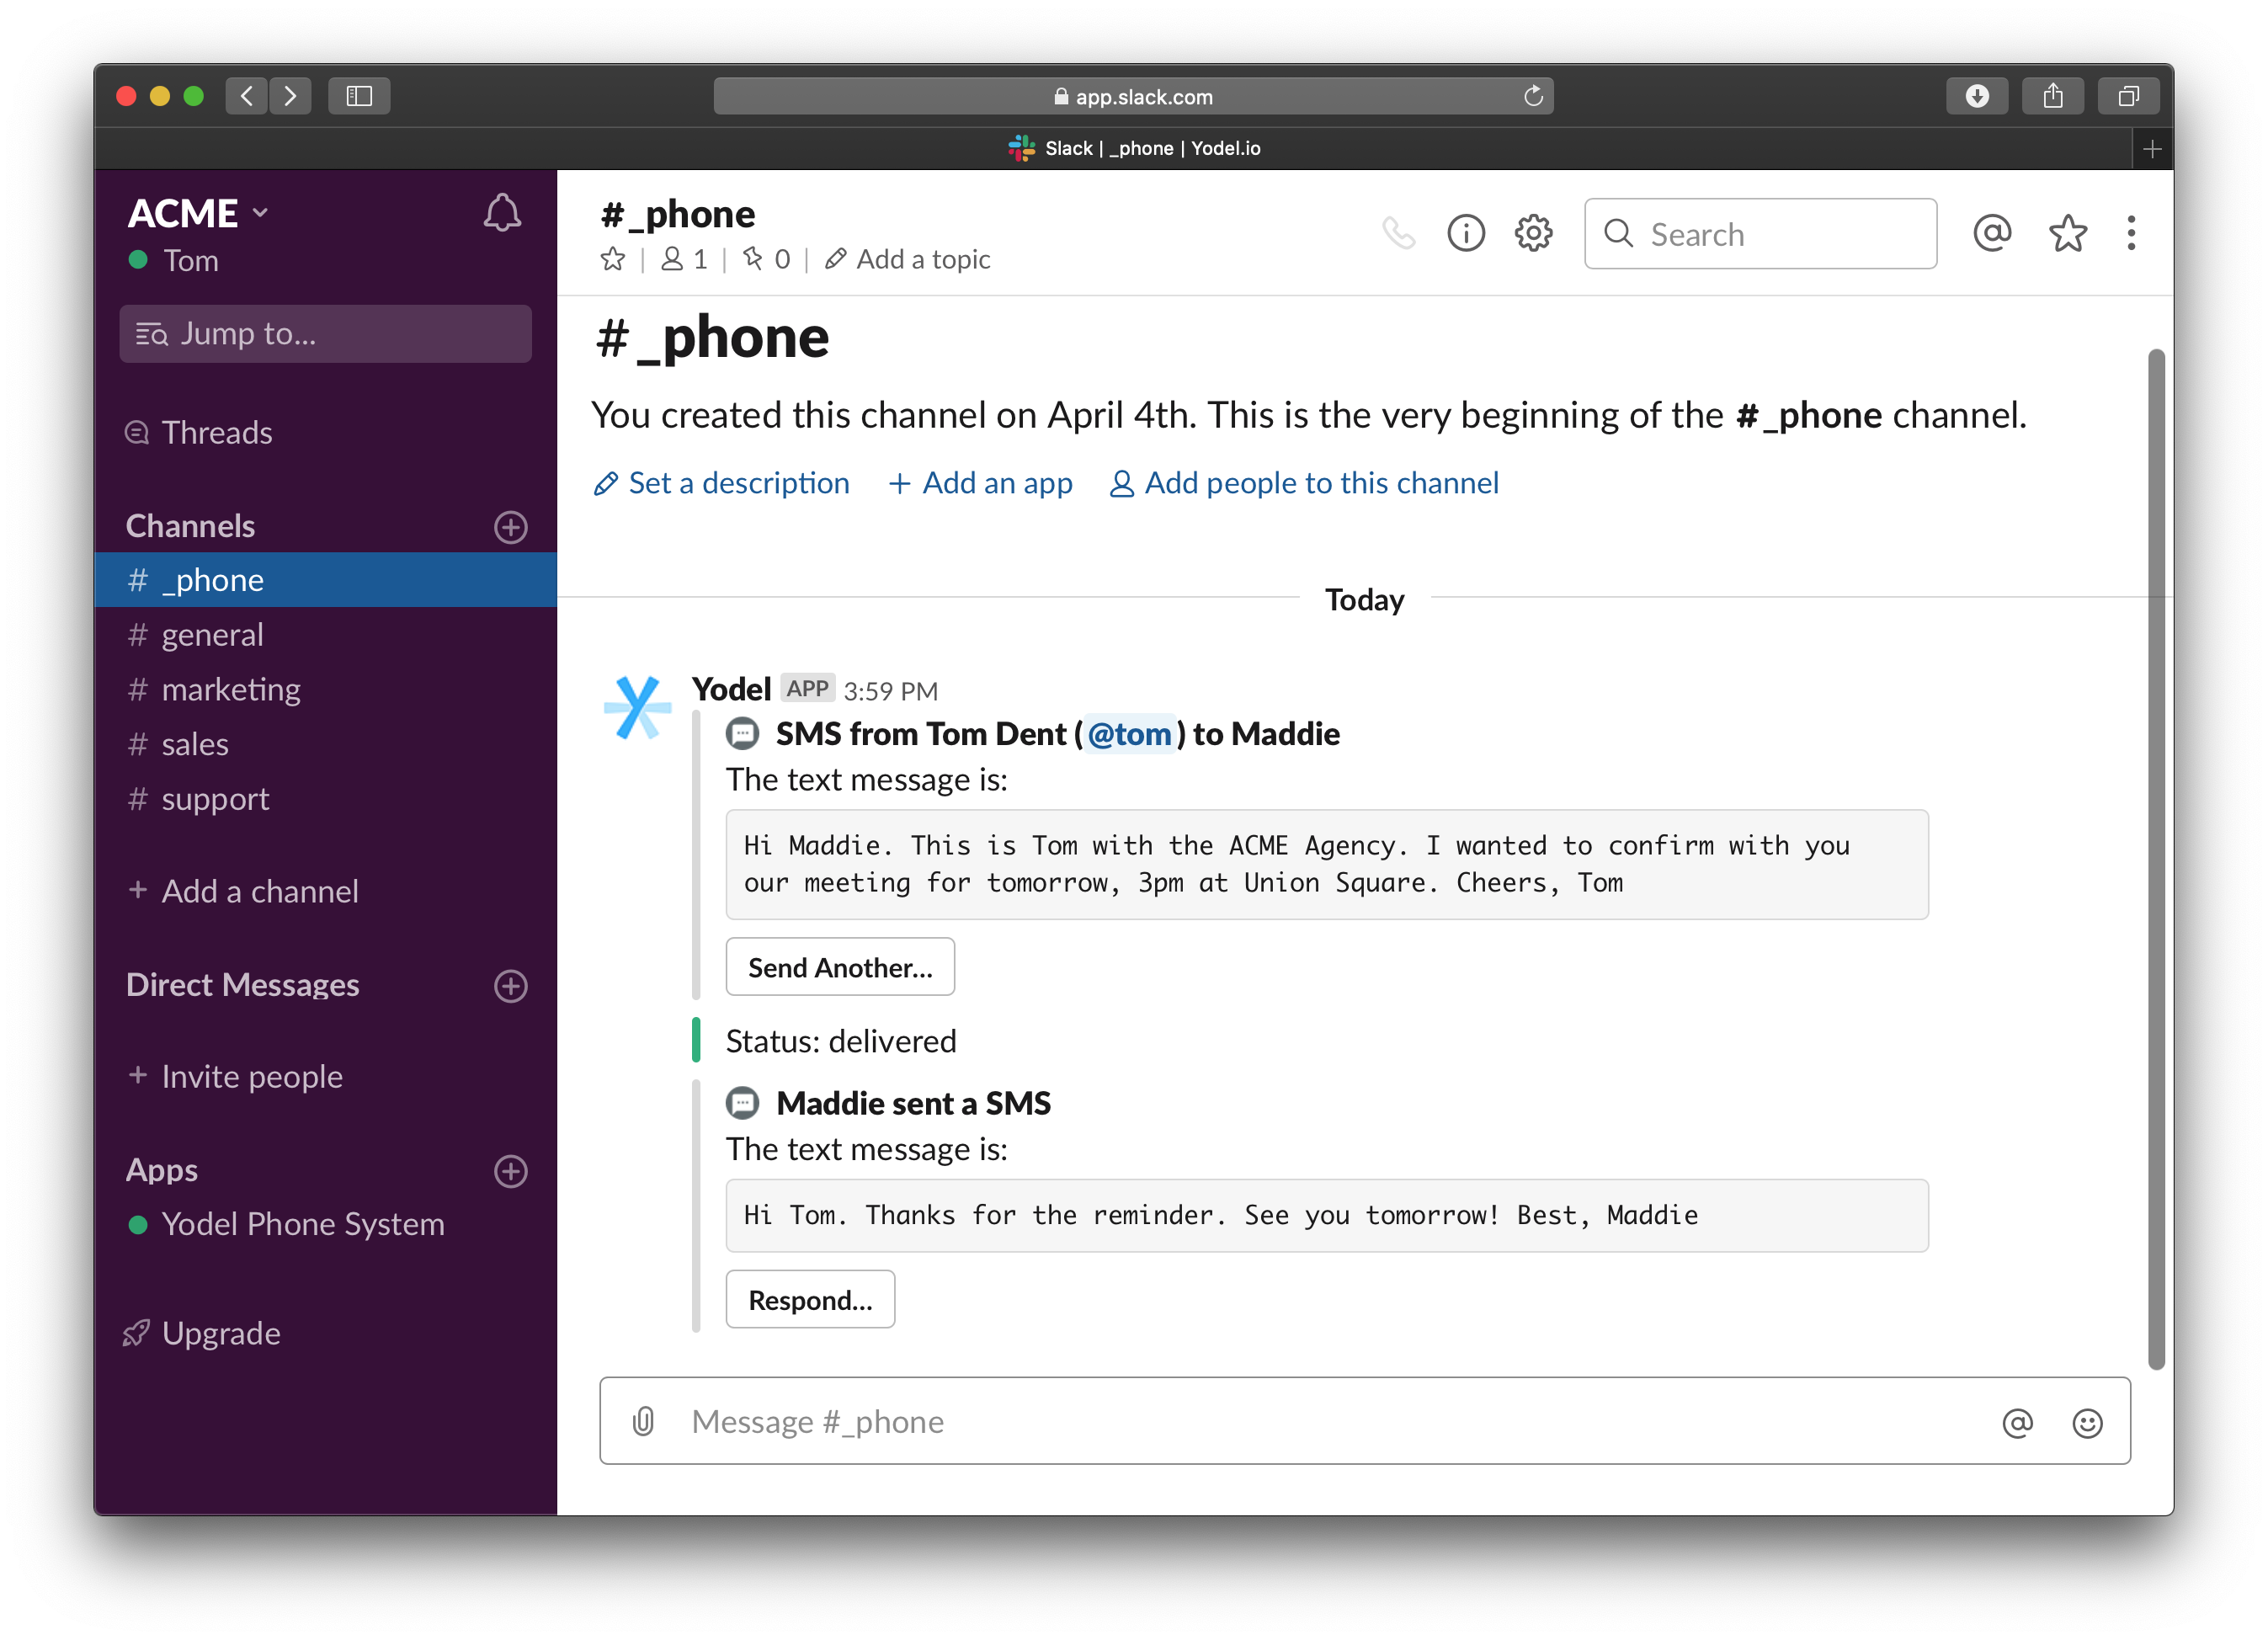Screen dimensions: 2268x1640
Task: Add a new channel with plus icon
Action: pyautogui.click(x=510, y=527)
